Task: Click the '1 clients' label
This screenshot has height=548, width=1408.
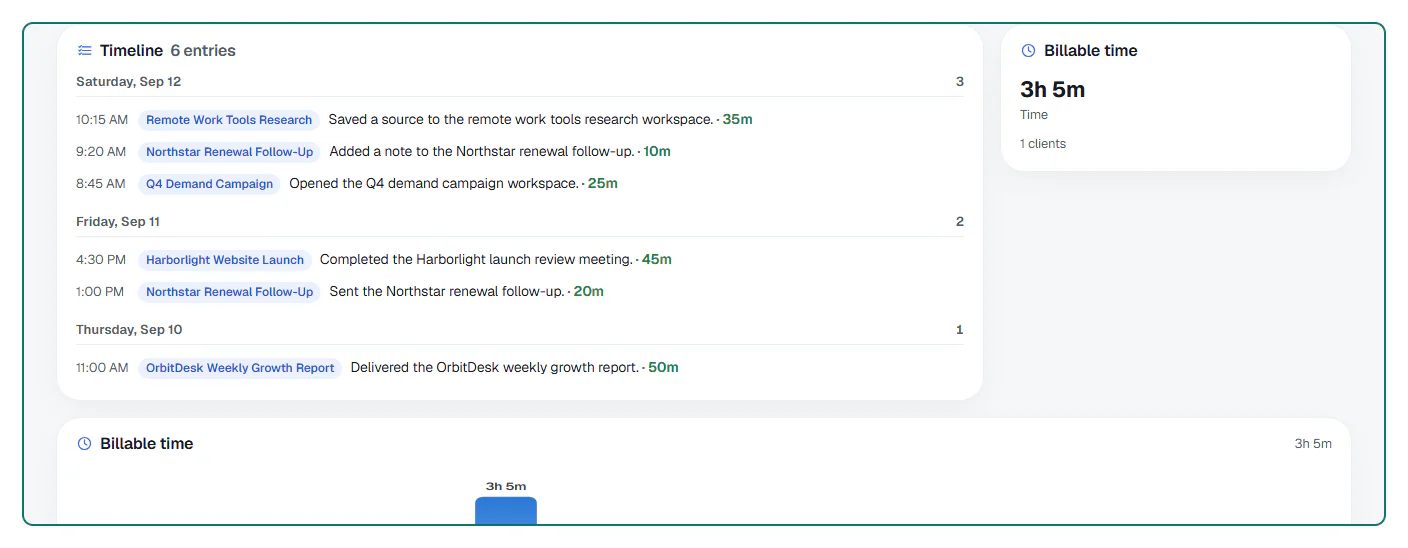Action: pyautogui.click(x=1043, y=144)
